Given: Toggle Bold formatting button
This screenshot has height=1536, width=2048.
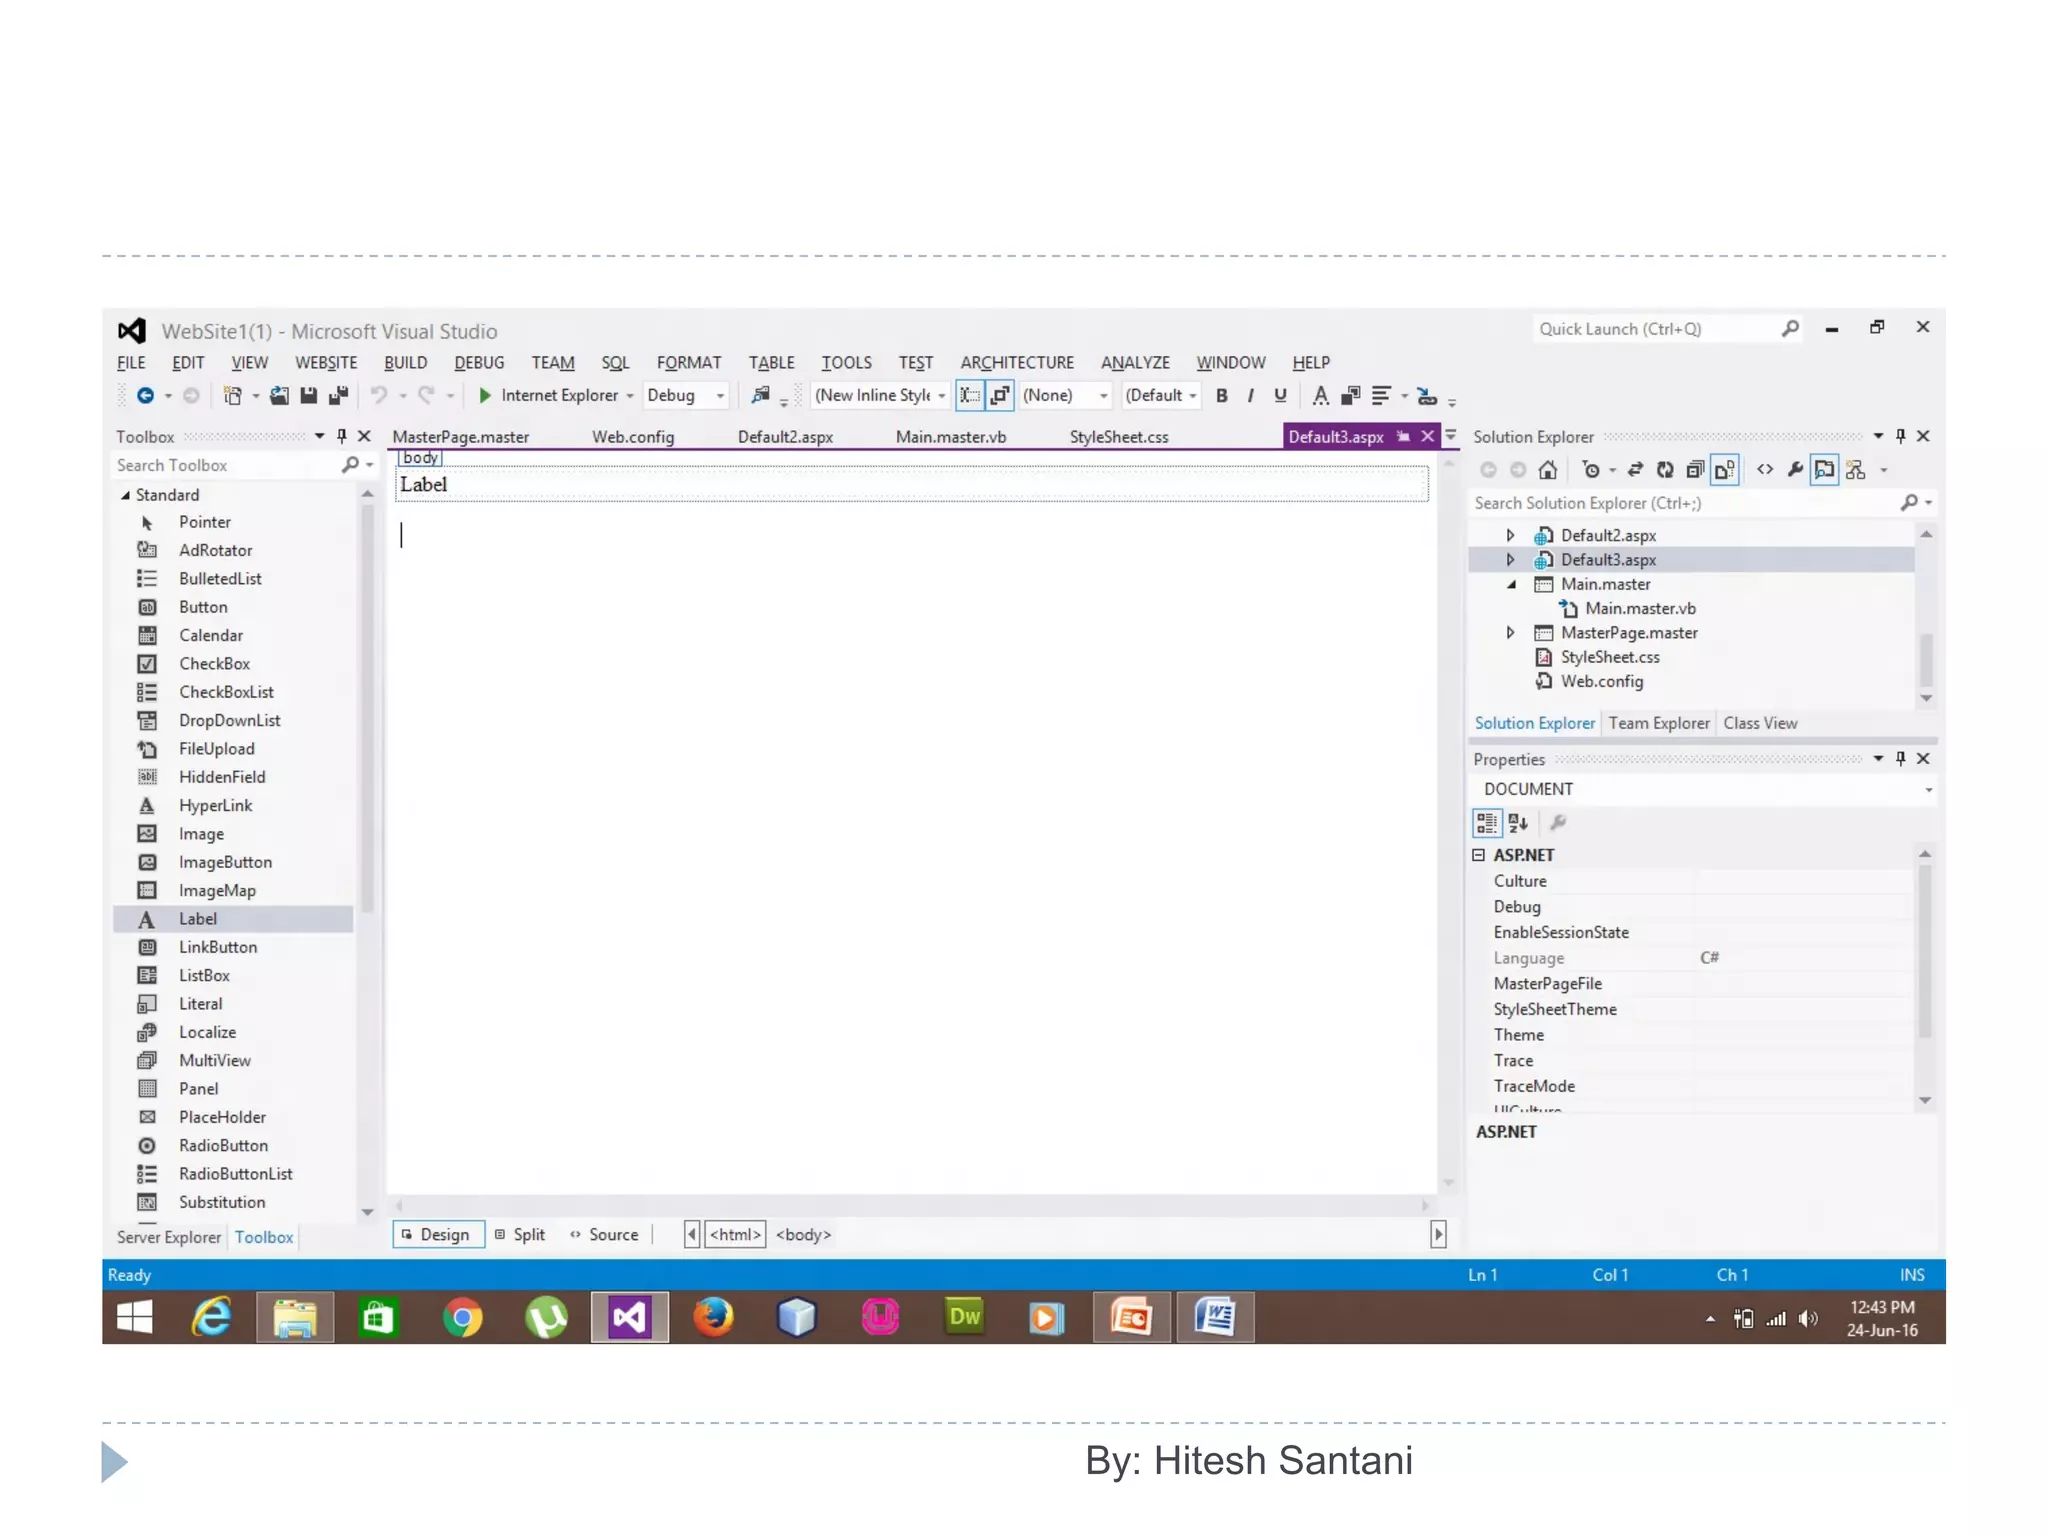Looking at the screenshot, I should tap(1221, 396).
